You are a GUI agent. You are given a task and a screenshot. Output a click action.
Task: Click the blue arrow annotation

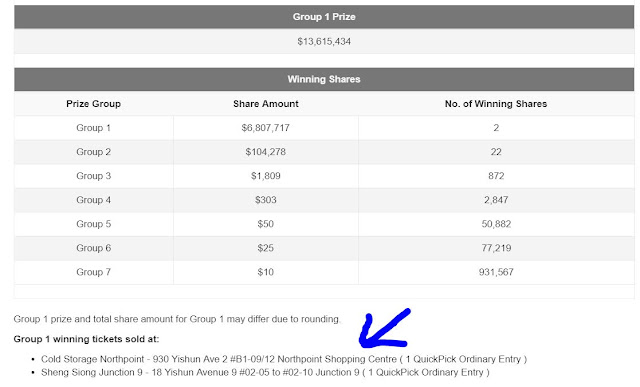tap(384, 329)
